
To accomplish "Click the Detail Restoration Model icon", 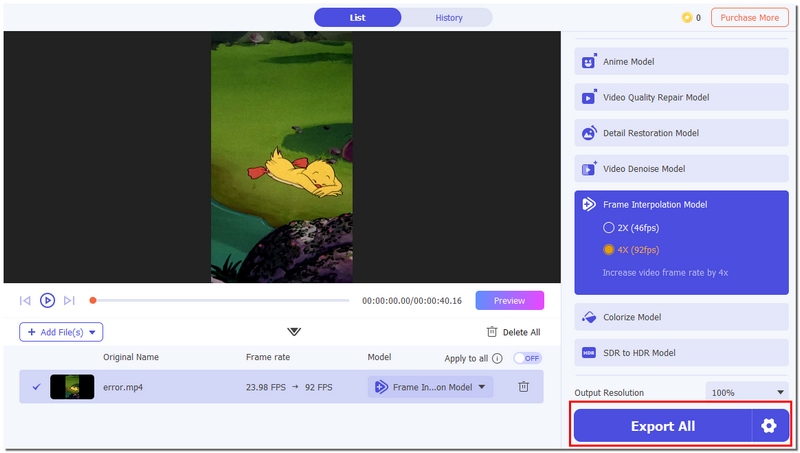I will 589,133.
